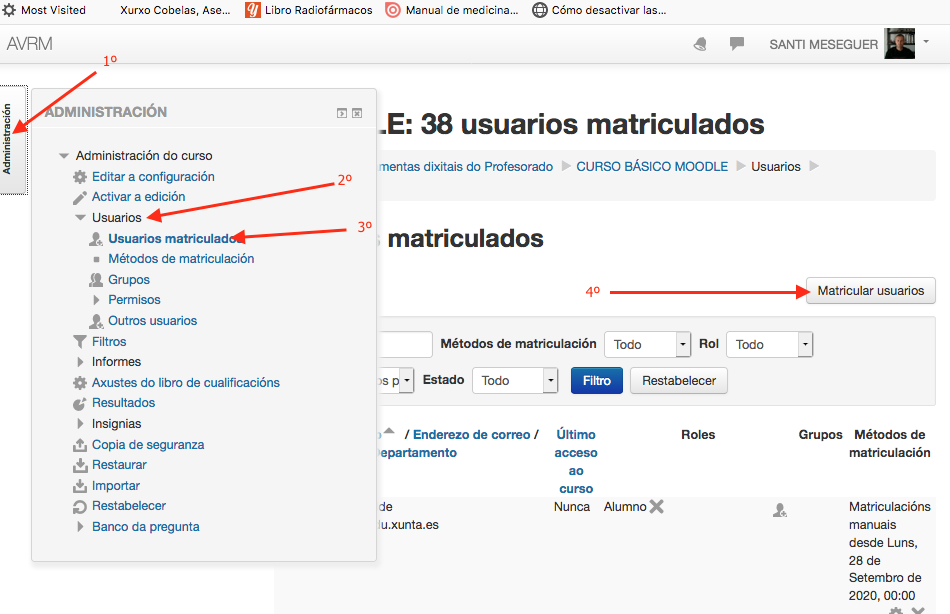950x614 pixels.
Task: Expand the Informes tree item
Action: pyautogui.click(x=80, y=362)
